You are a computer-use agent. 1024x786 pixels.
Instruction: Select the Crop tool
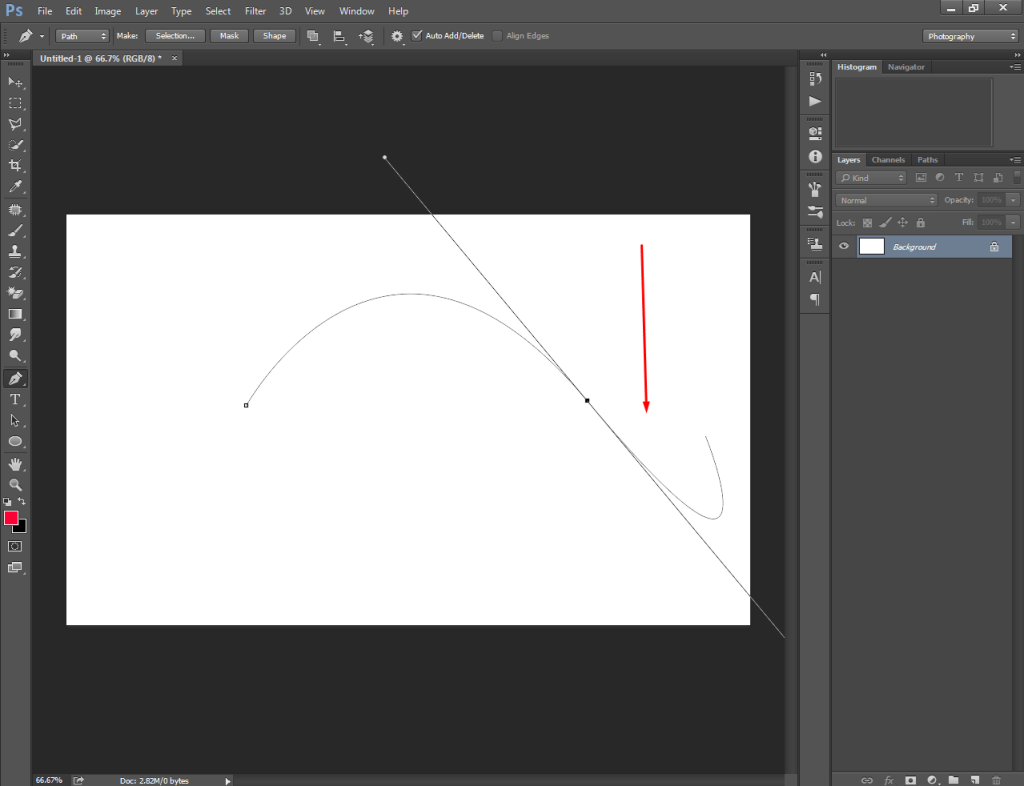pyautogui.click(x=15, y=165)
